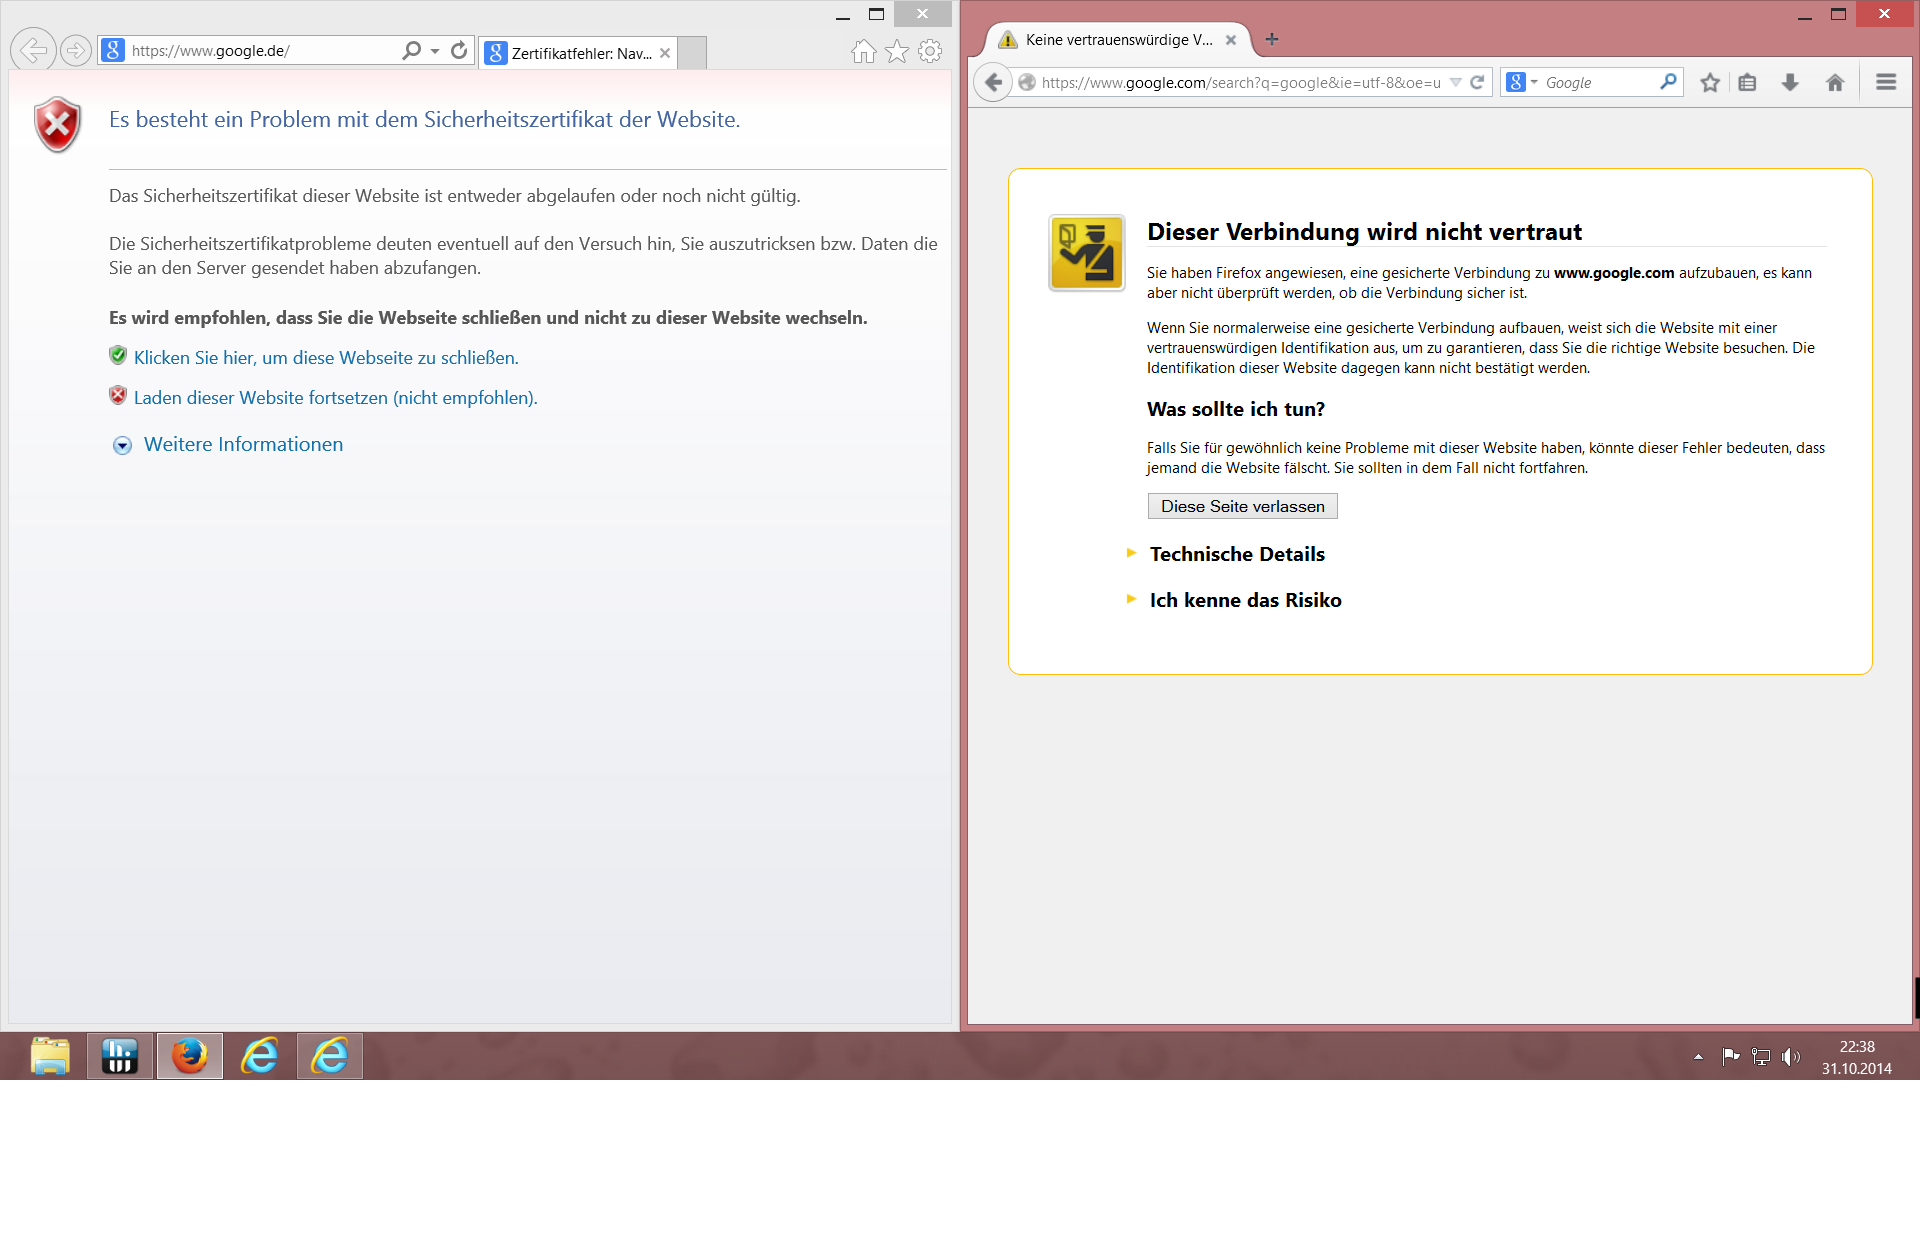Open IE address bar search dropdown arrow
The height and width of the screenshot is (1248, 1920).
tap(435, 51)
